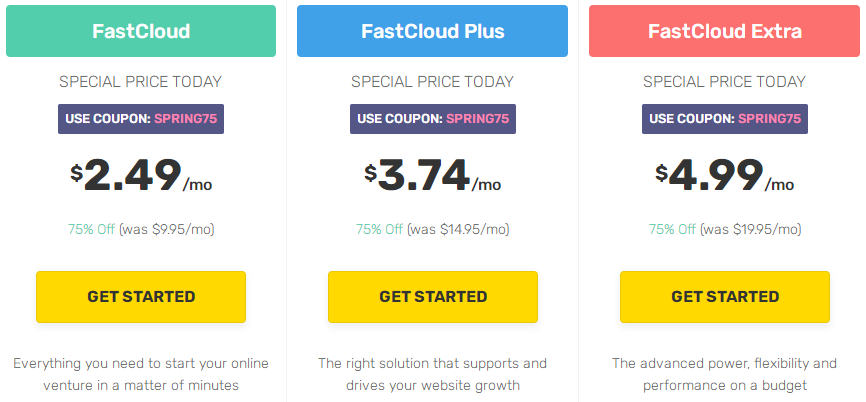Select the blue FastCloud Plus header
Viewport: 866px width, 402px height.
[432, 31]
